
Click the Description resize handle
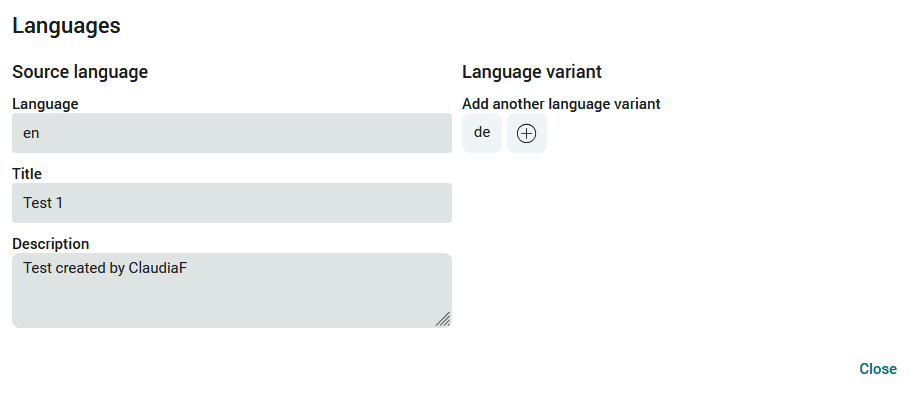click(443, 319)
